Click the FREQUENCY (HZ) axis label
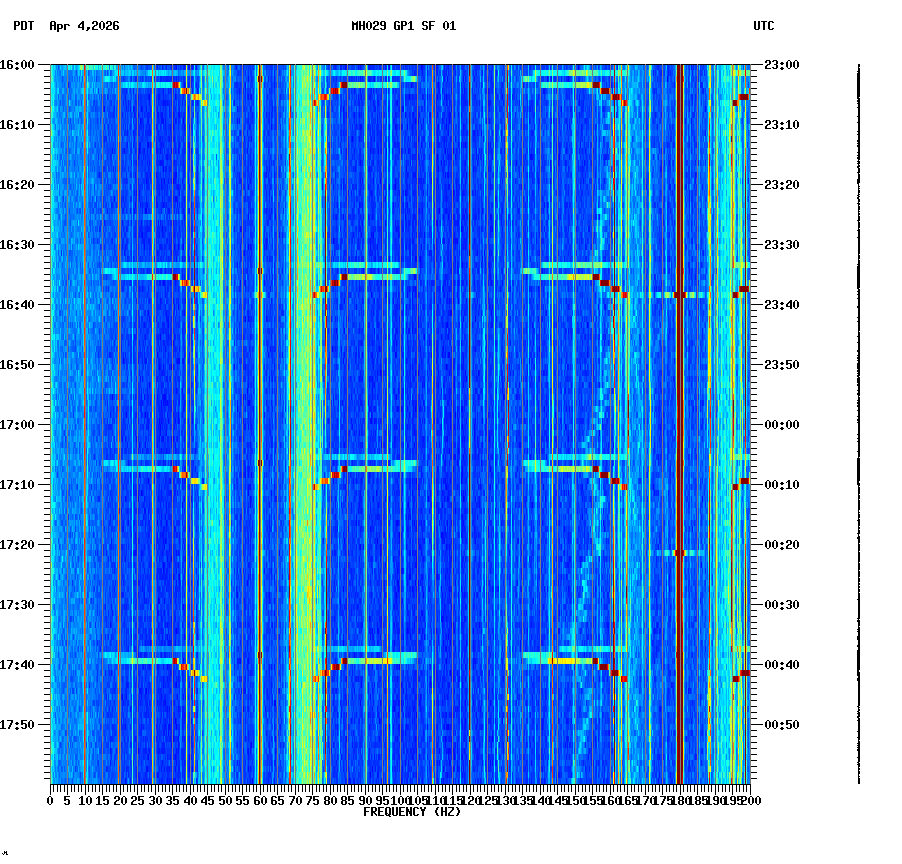902x864 pixels. coord(411,812)
